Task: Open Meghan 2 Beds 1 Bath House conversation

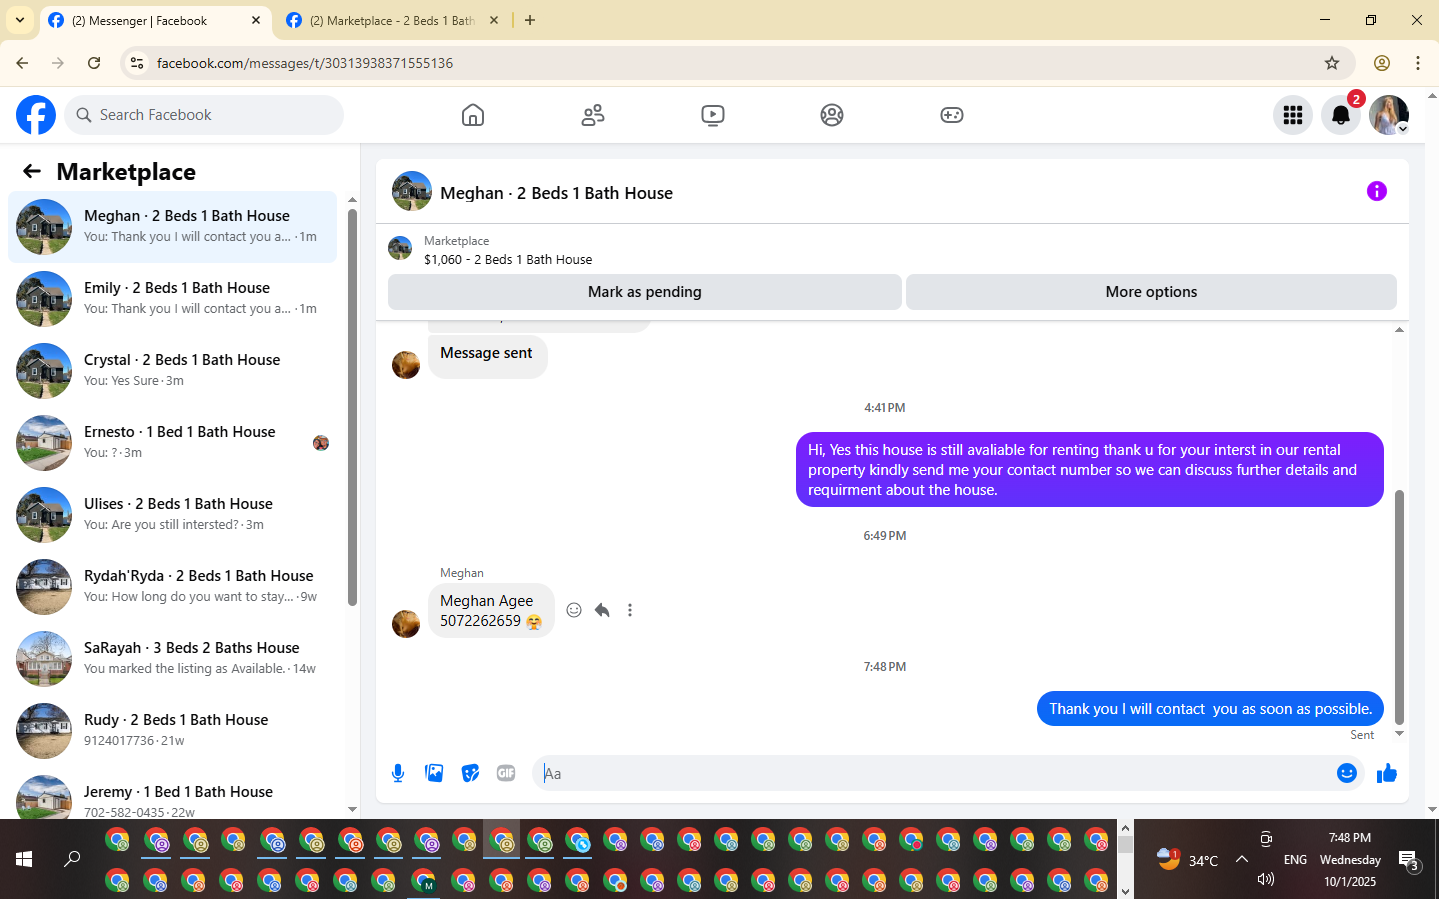Action: [172, 227]
